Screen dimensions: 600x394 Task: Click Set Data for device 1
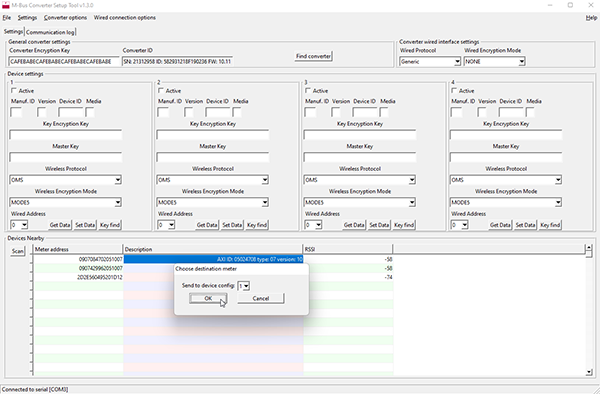click(85, 225)
